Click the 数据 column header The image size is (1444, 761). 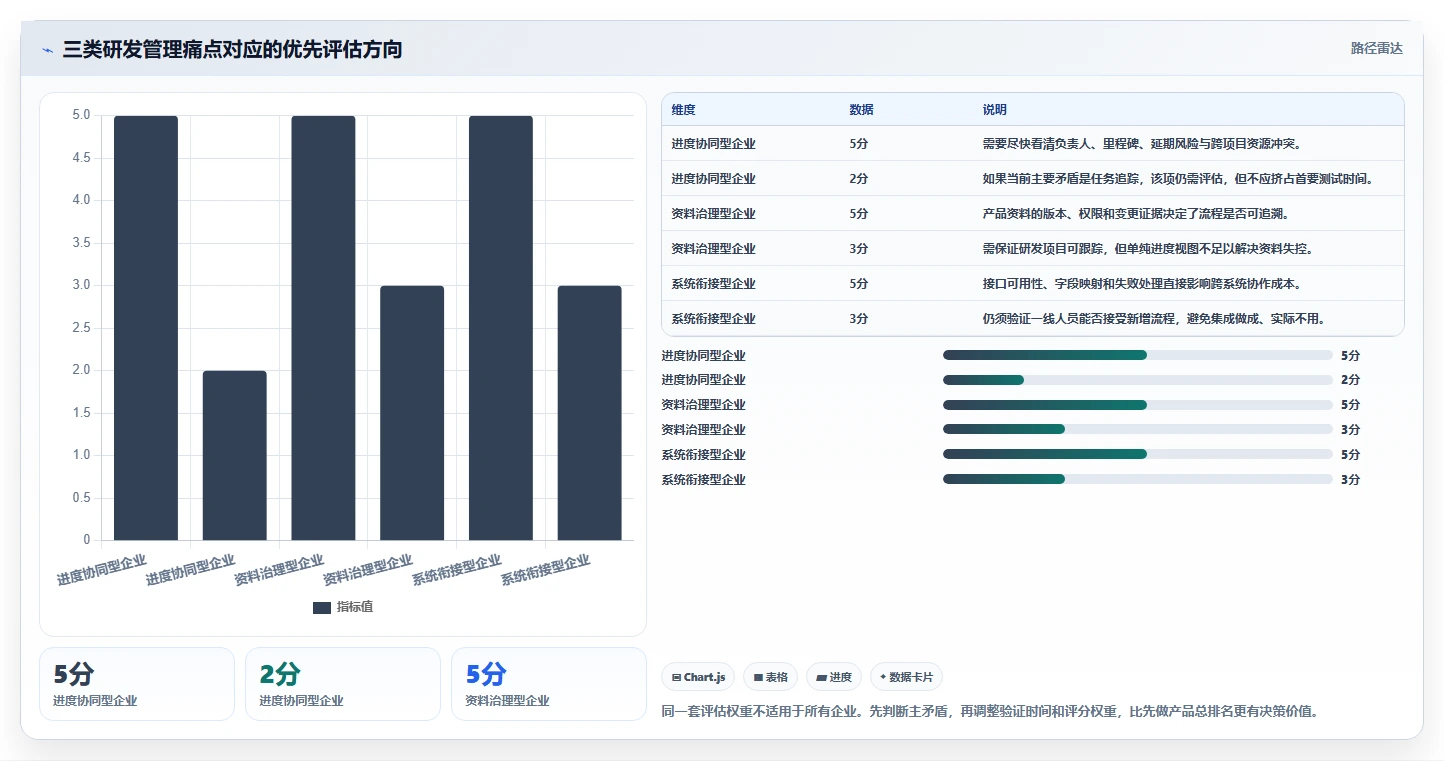[862, 110]
